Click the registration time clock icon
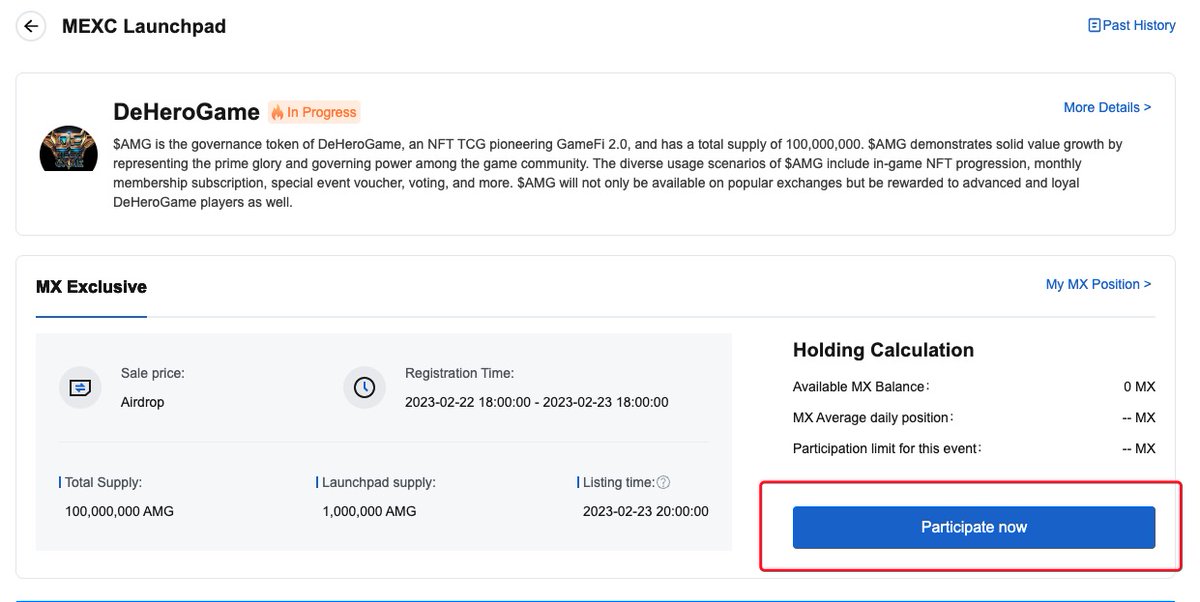Image resolution: width=1200 pixels, height=602 pixels. click(364, 387)
